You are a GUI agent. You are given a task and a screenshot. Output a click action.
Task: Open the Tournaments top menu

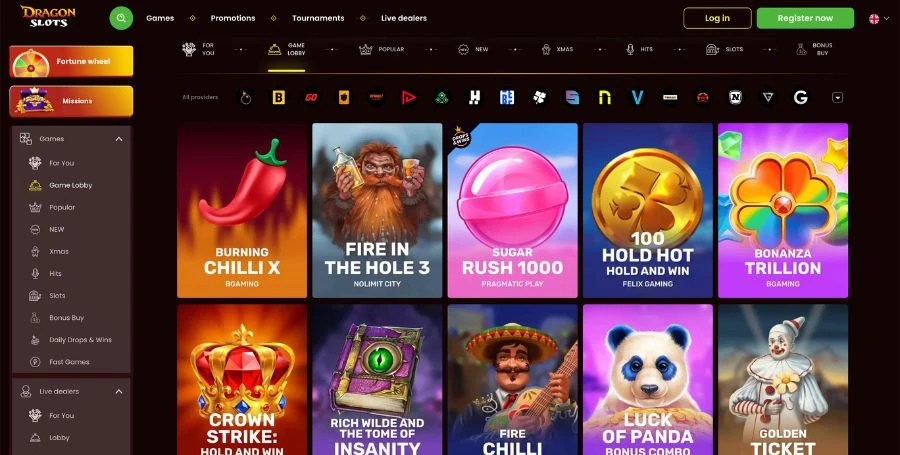(318, 18)
